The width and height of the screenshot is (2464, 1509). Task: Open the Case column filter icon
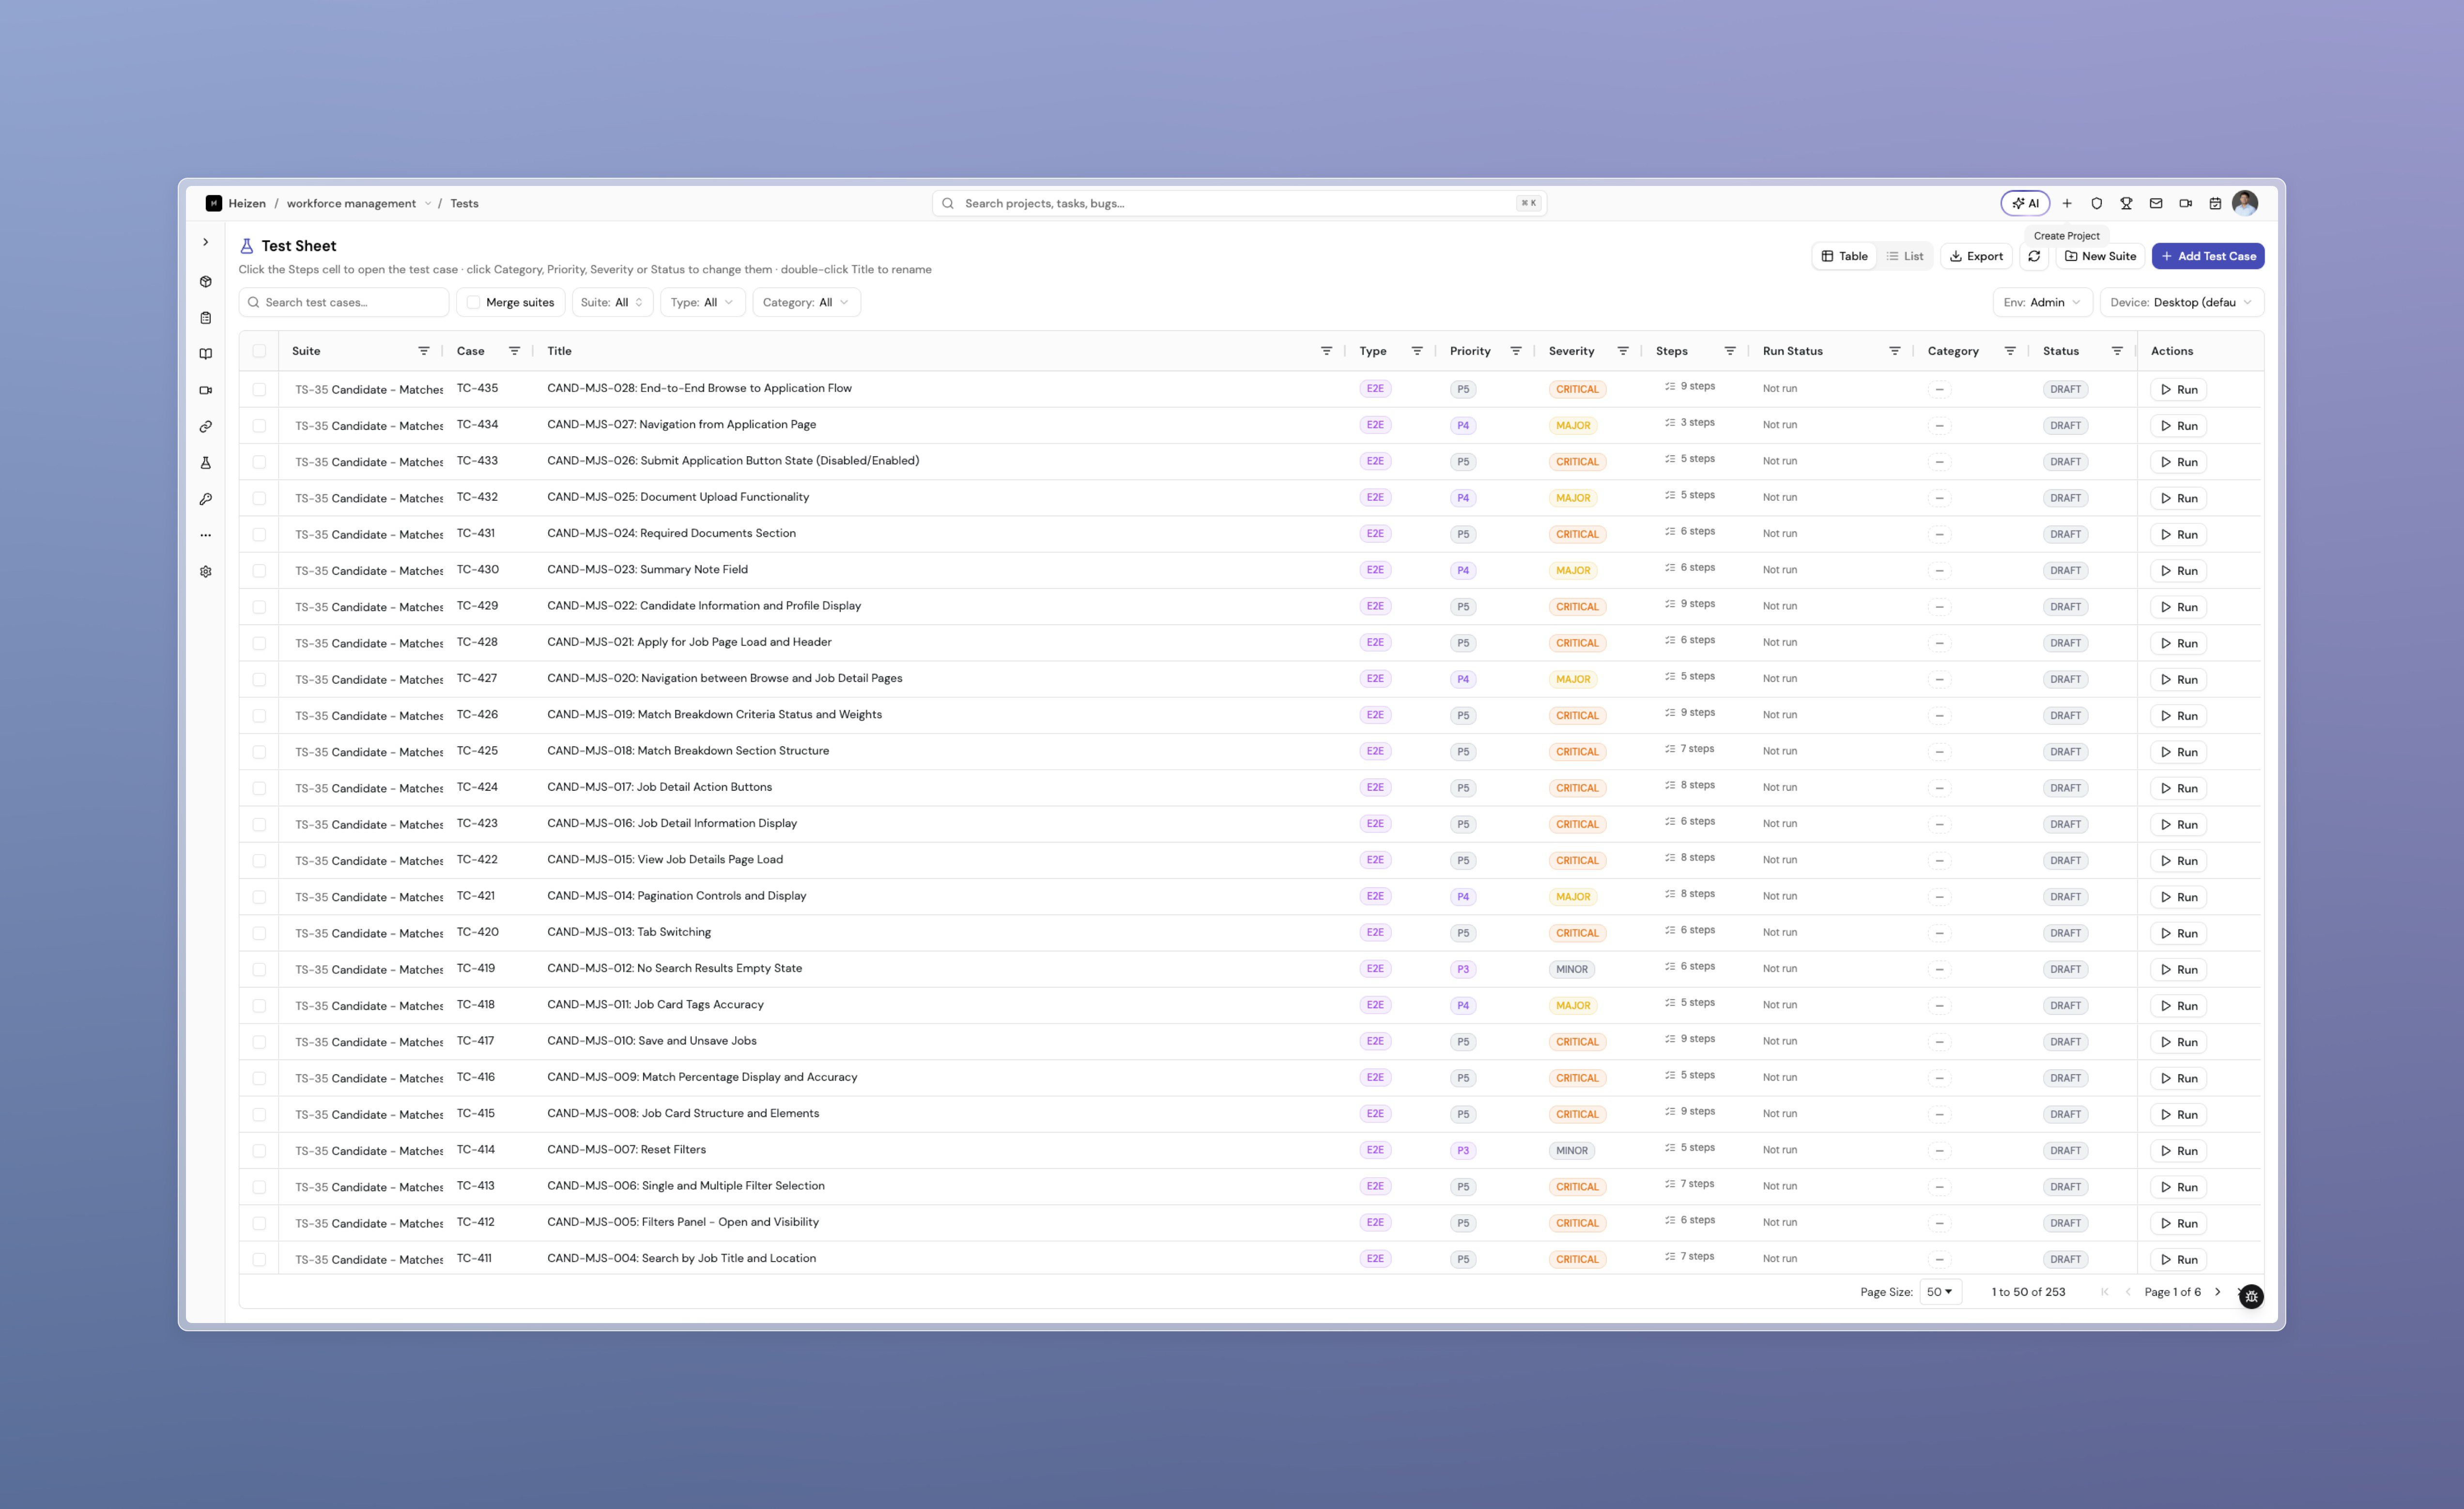(514, 351)
